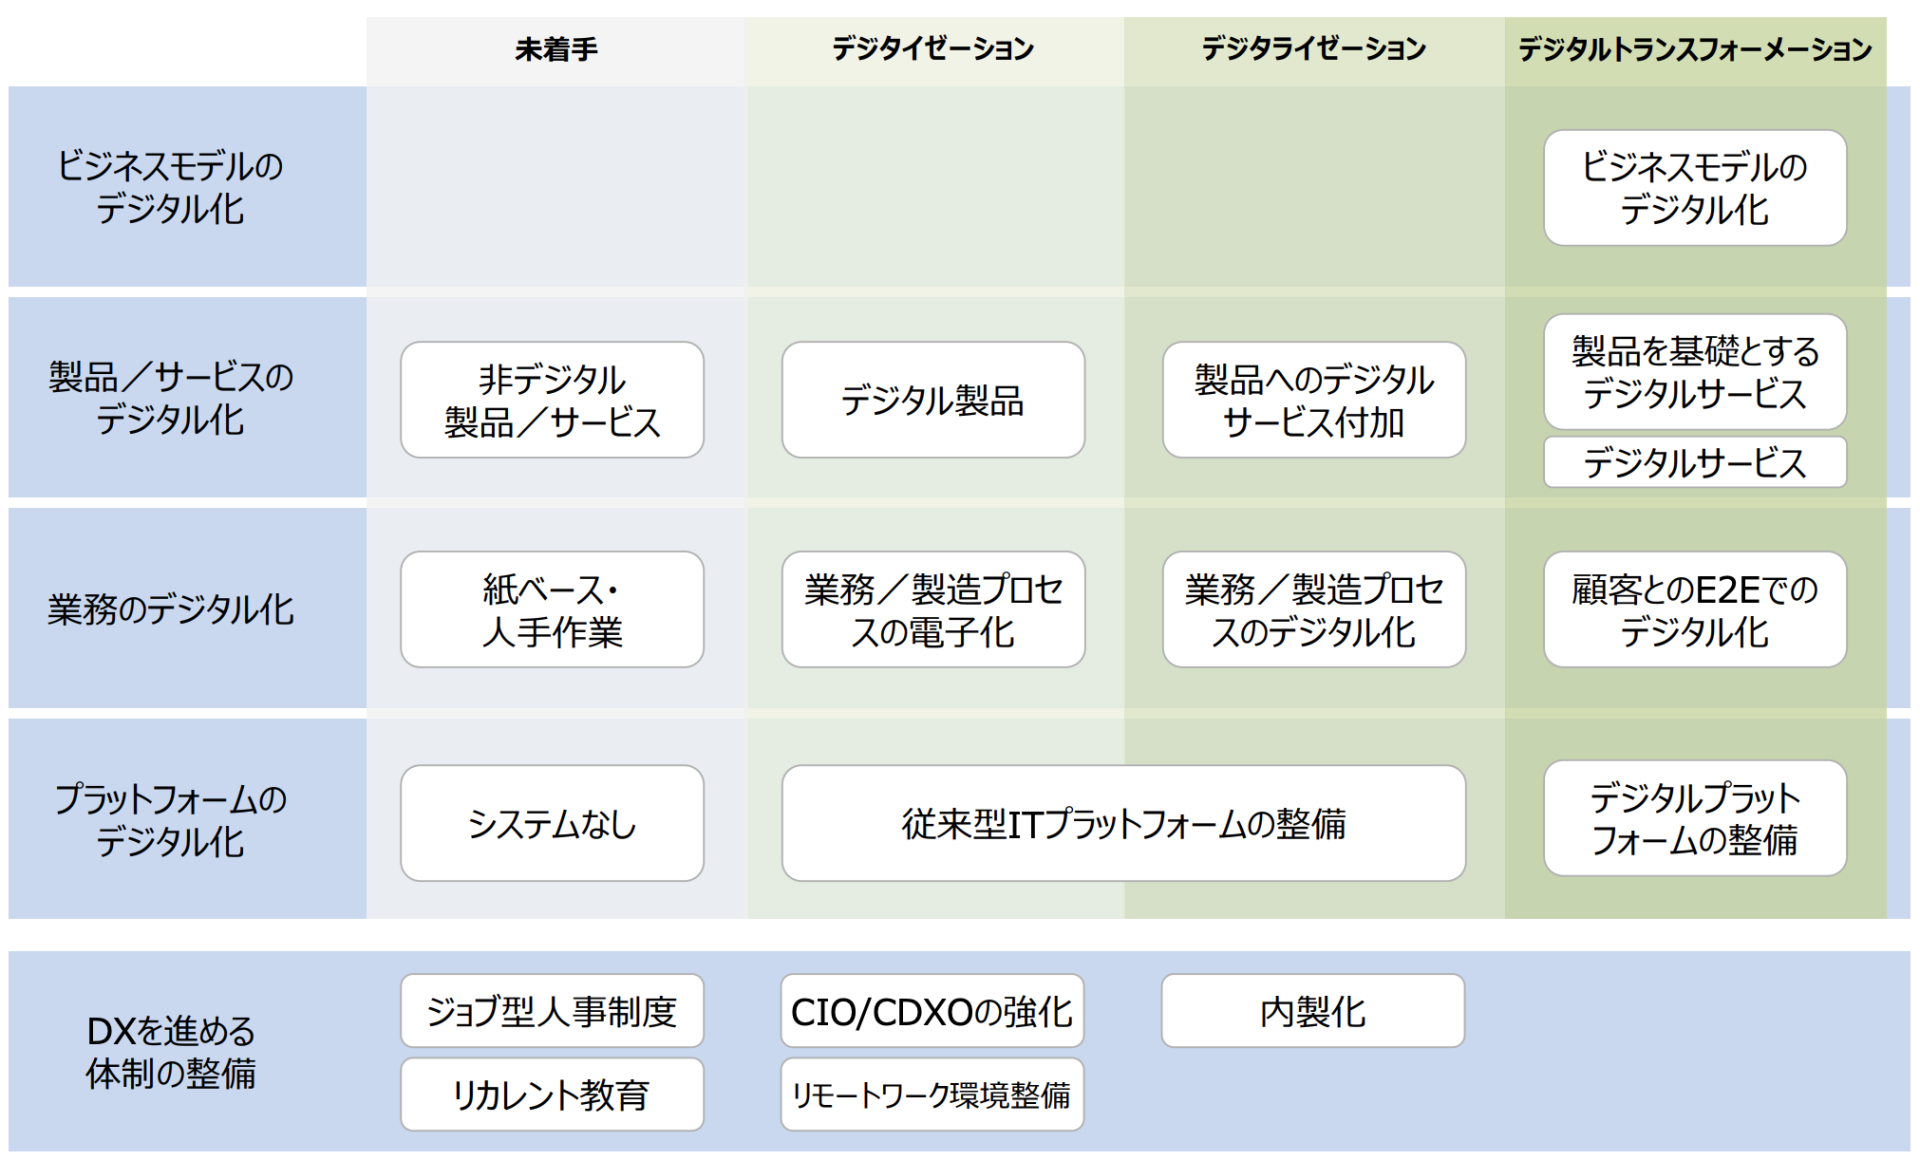Click the 業務／製造プロセスの電子化 box
The image size is (1920, 1160).
tap(932, 608)
